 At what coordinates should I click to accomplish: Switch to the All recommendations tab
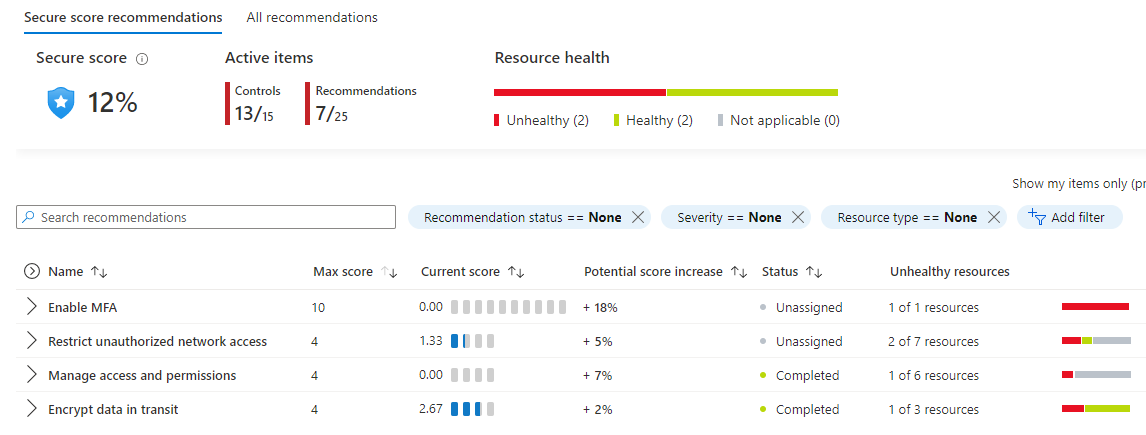point(312,18)
